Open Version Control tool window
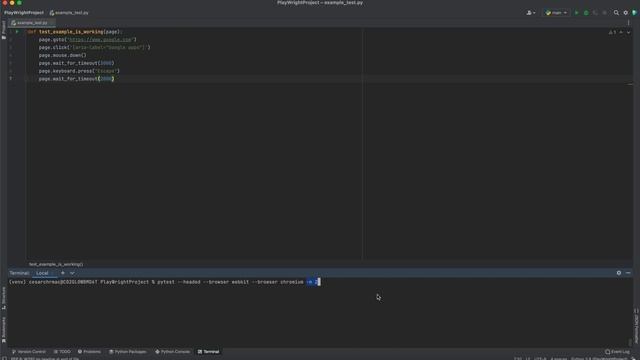 click(29, 351)
